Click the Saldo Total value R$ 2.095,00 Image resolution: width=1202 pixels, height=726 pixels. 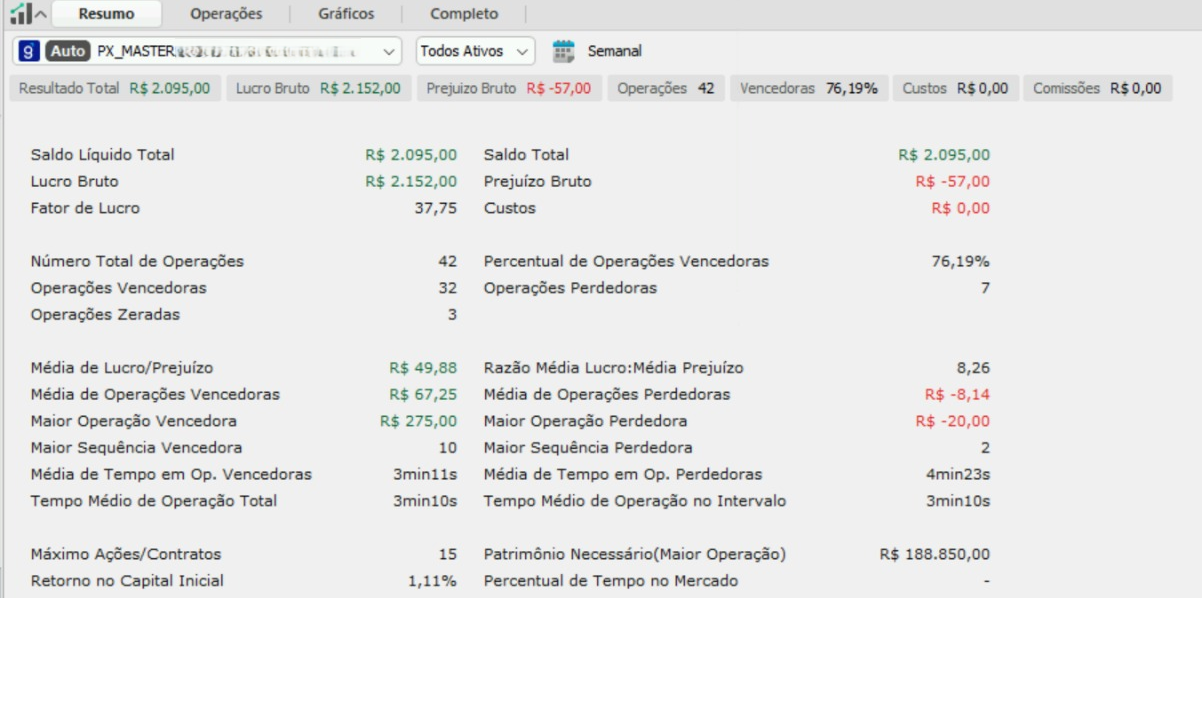[944, 155]
